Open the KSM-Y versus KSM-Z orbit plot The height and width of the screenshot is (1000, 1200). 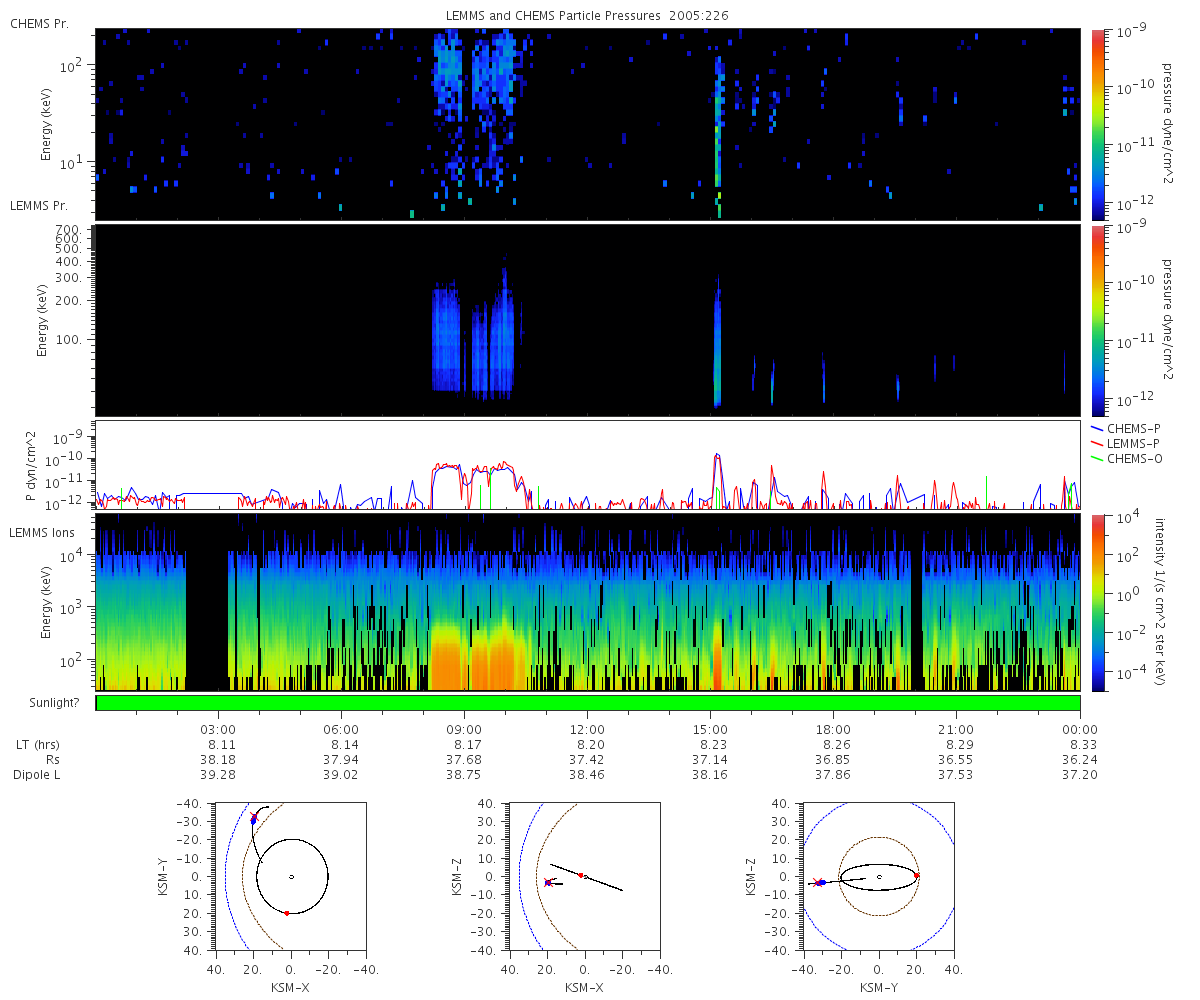[x=879, y=876]
